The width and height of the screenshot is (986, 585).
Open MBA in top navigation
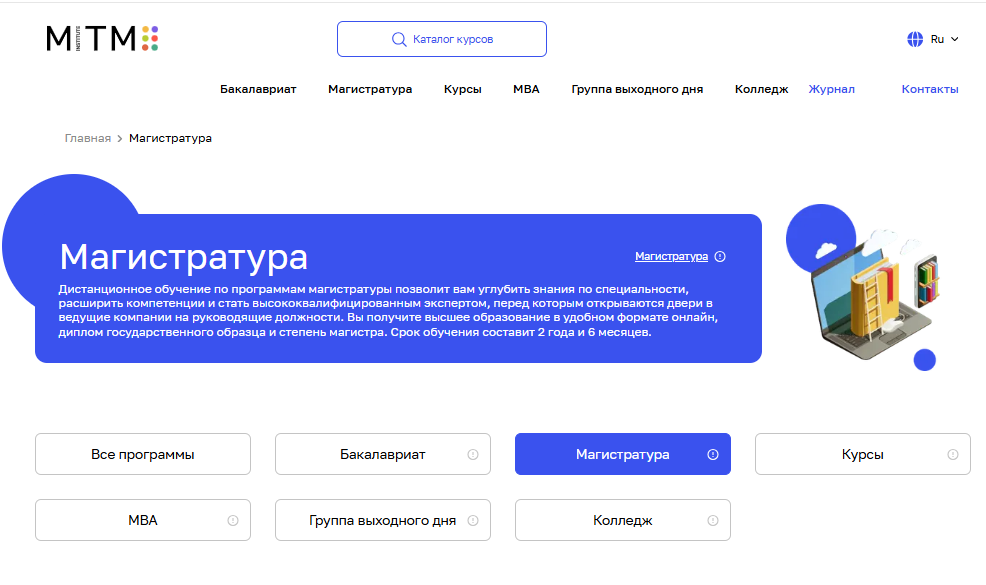(526, 89)
